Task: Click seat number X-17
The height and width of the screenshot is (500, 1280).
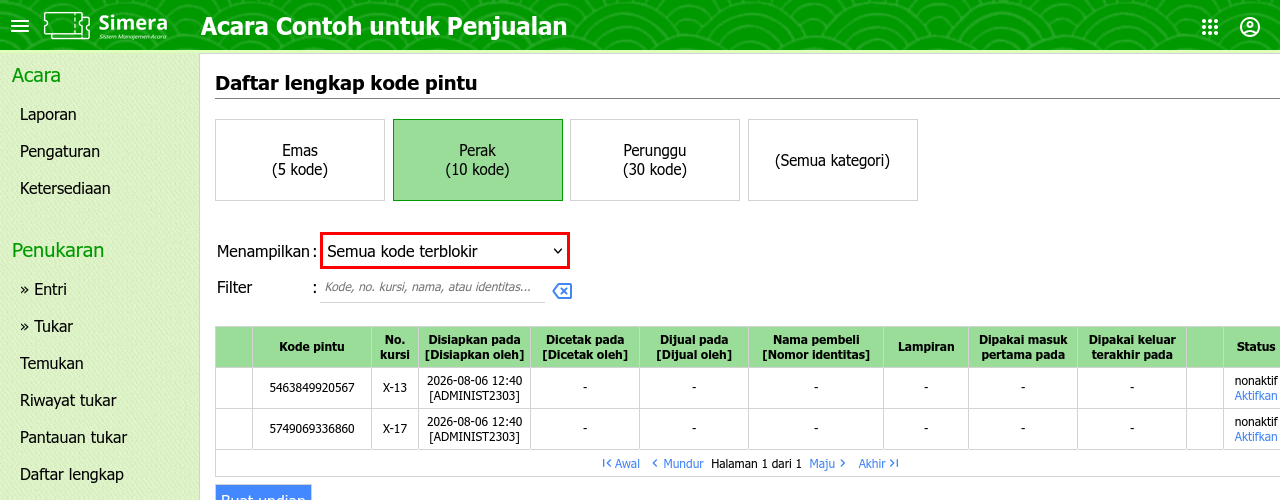Action: 395,429
